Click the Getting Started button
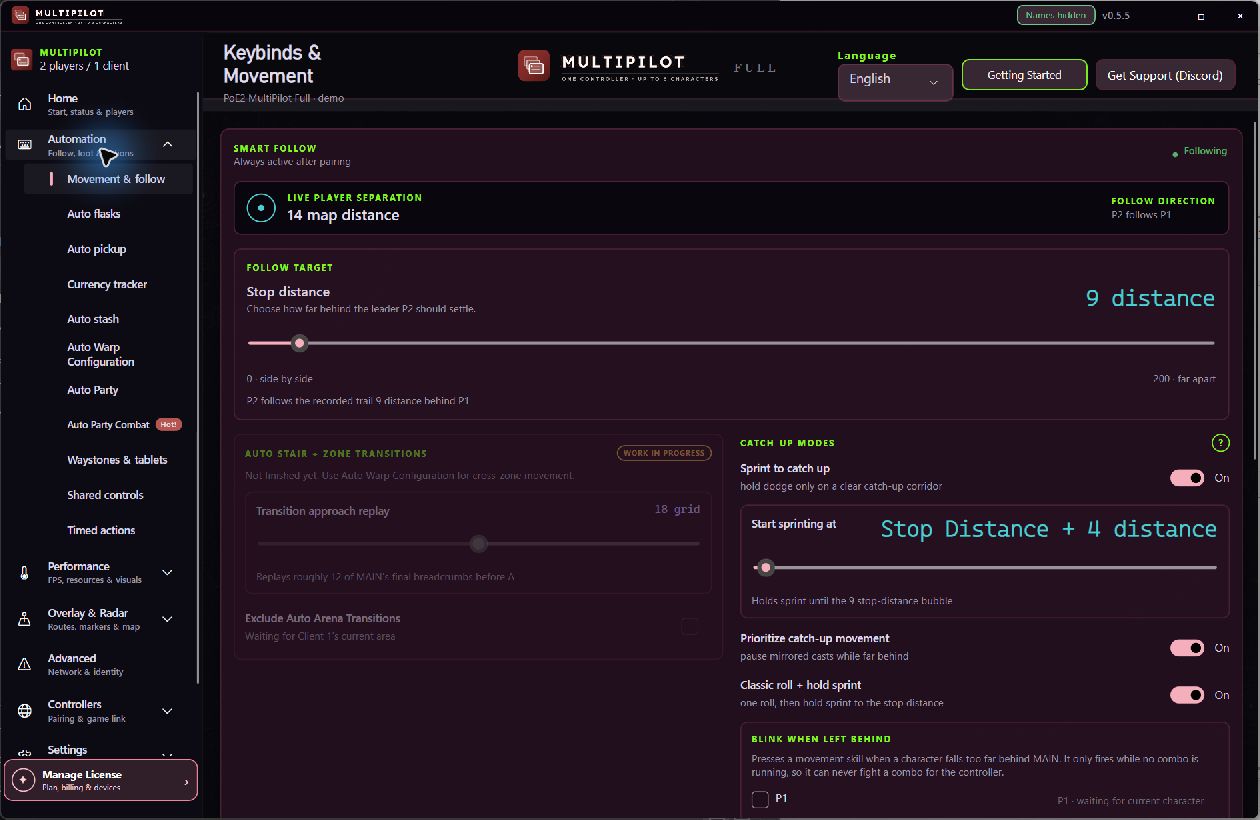1260x820 pixels. pyautogui.click(x=1024, y=75)
